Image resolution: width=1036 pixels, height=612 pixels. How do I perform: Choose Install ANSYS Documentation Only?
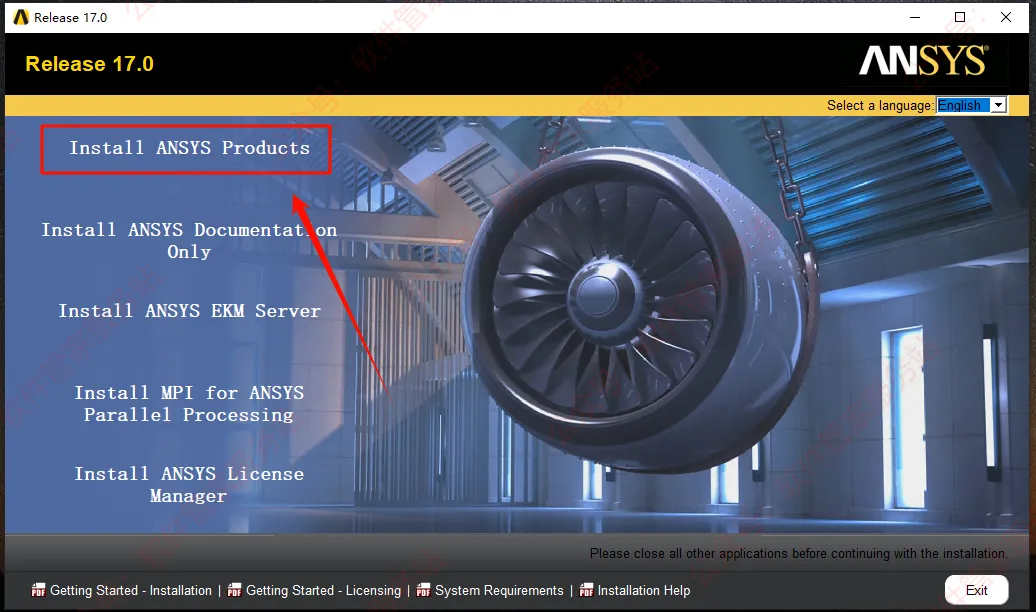189,241
